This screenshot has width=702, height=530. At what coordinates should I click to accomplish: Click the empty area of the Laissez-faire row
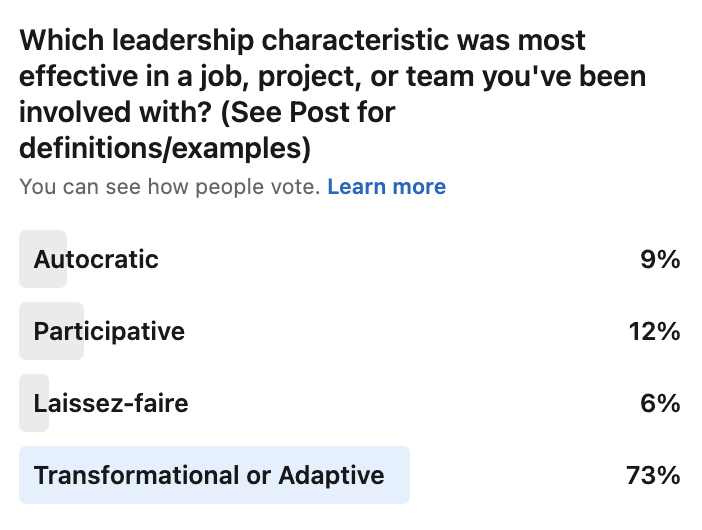(x=412, y=403)
